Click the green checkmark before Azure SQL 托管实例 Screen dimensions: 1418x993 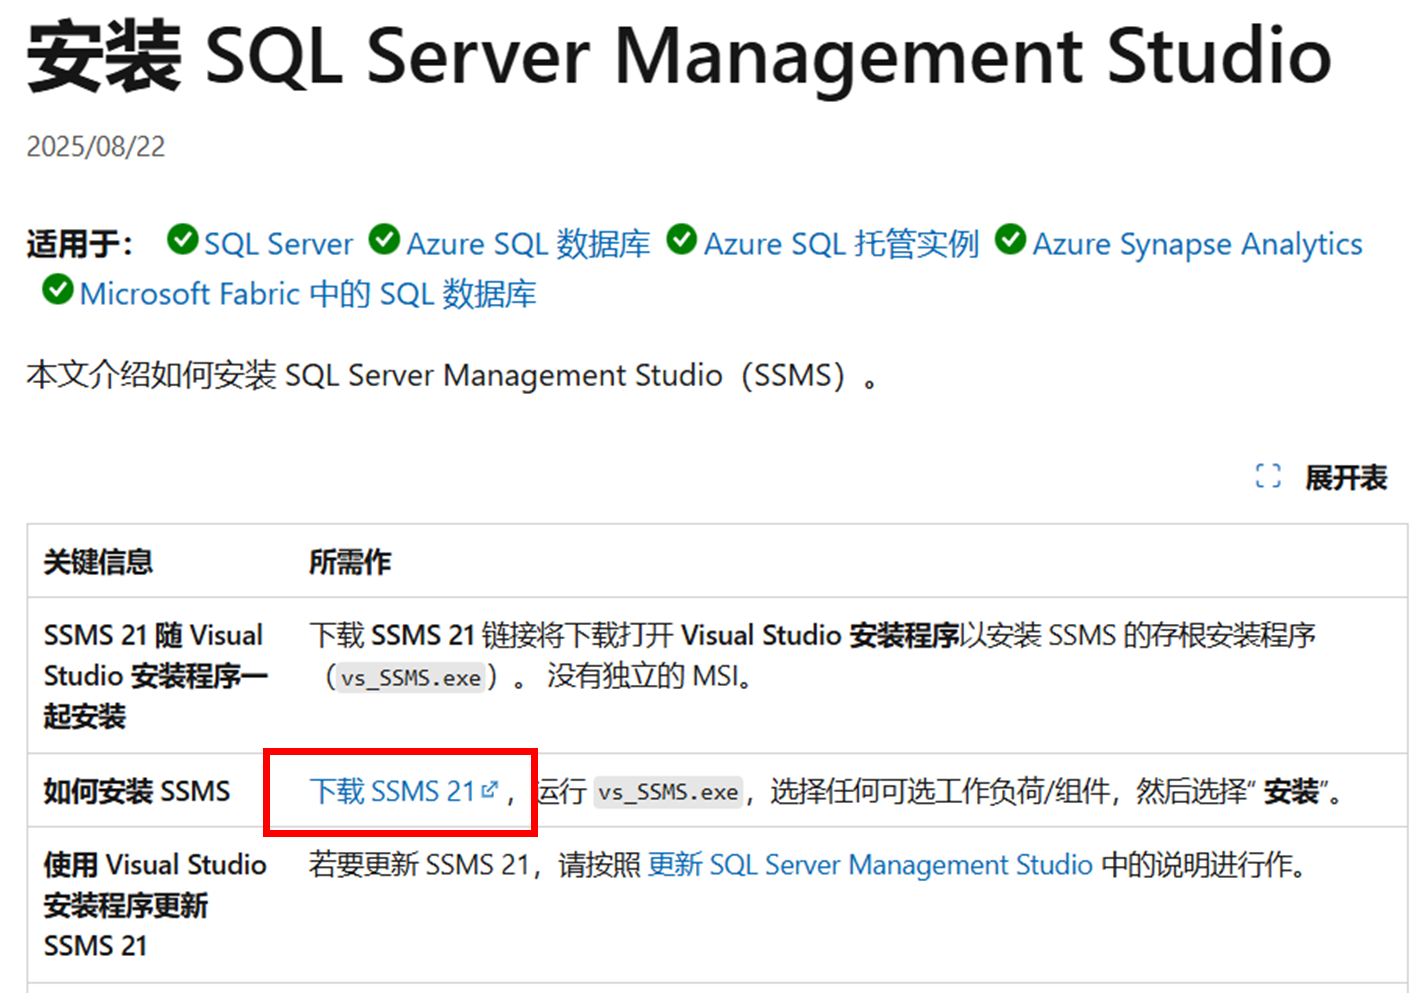682,240
